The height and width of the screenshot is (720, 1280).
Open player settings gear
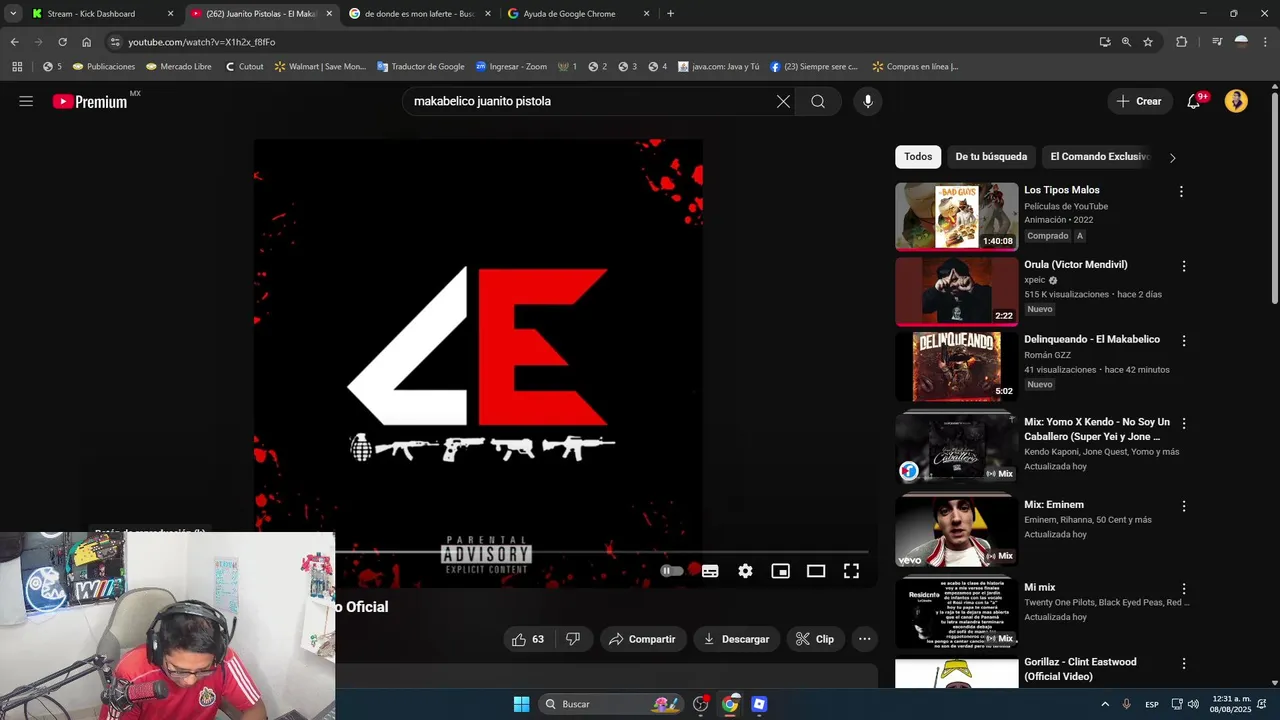pyautogui.click(x=745, y=571)
